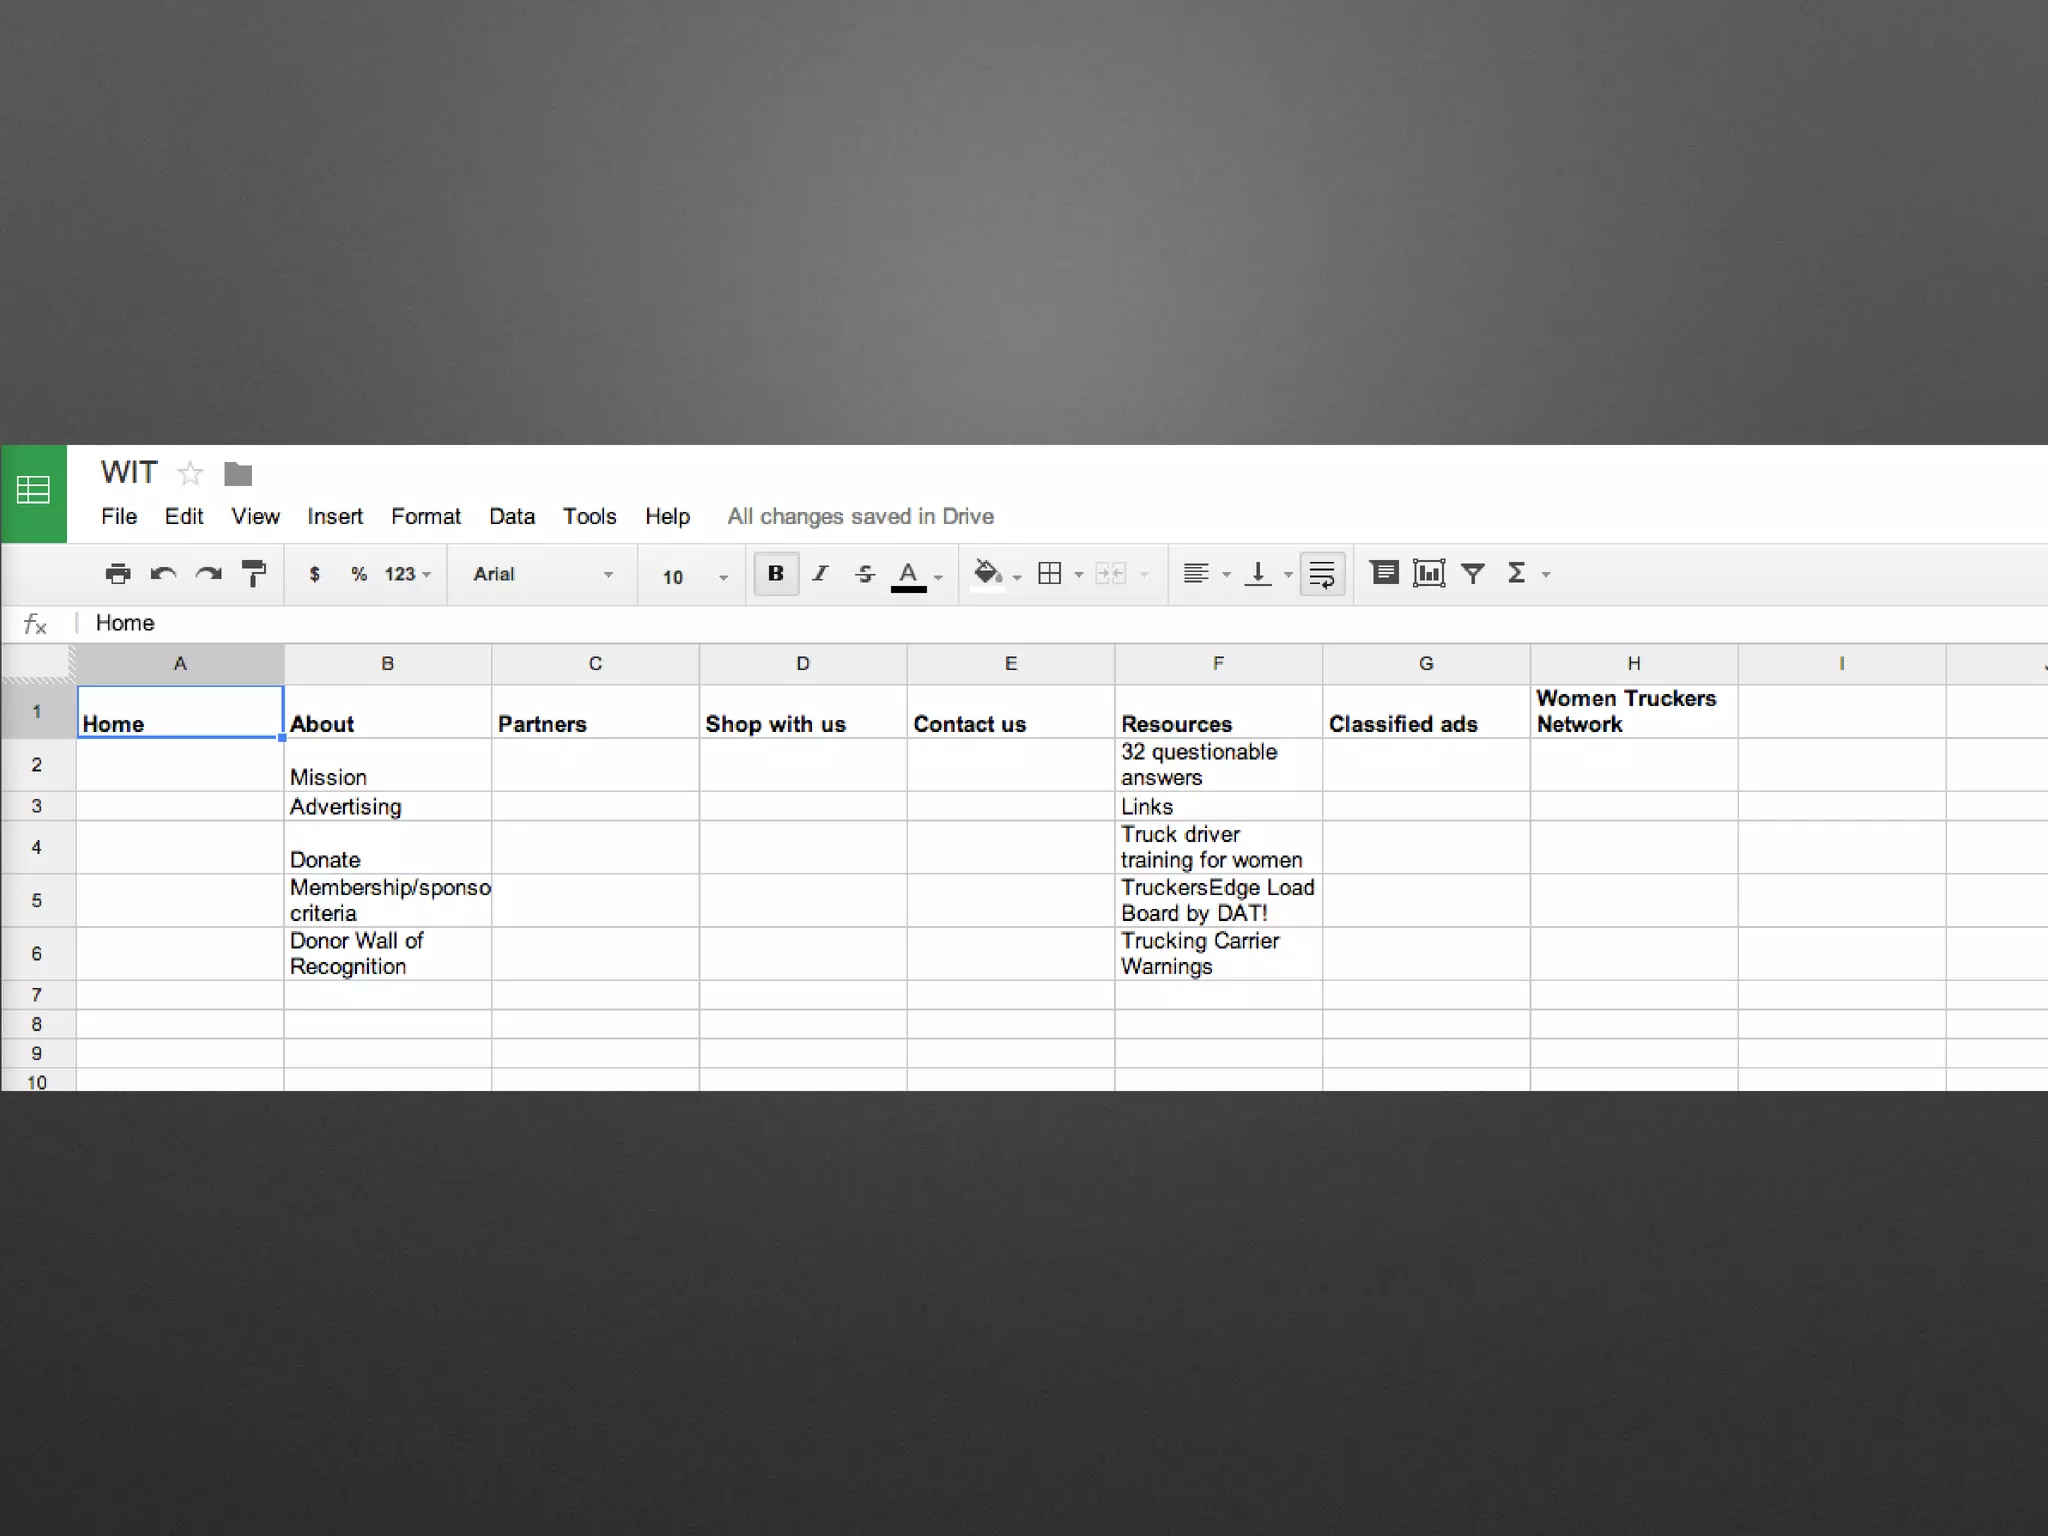This screenshot has width=2048, height=1536.
Task: Open the Data menu
Action: (511, 516)
